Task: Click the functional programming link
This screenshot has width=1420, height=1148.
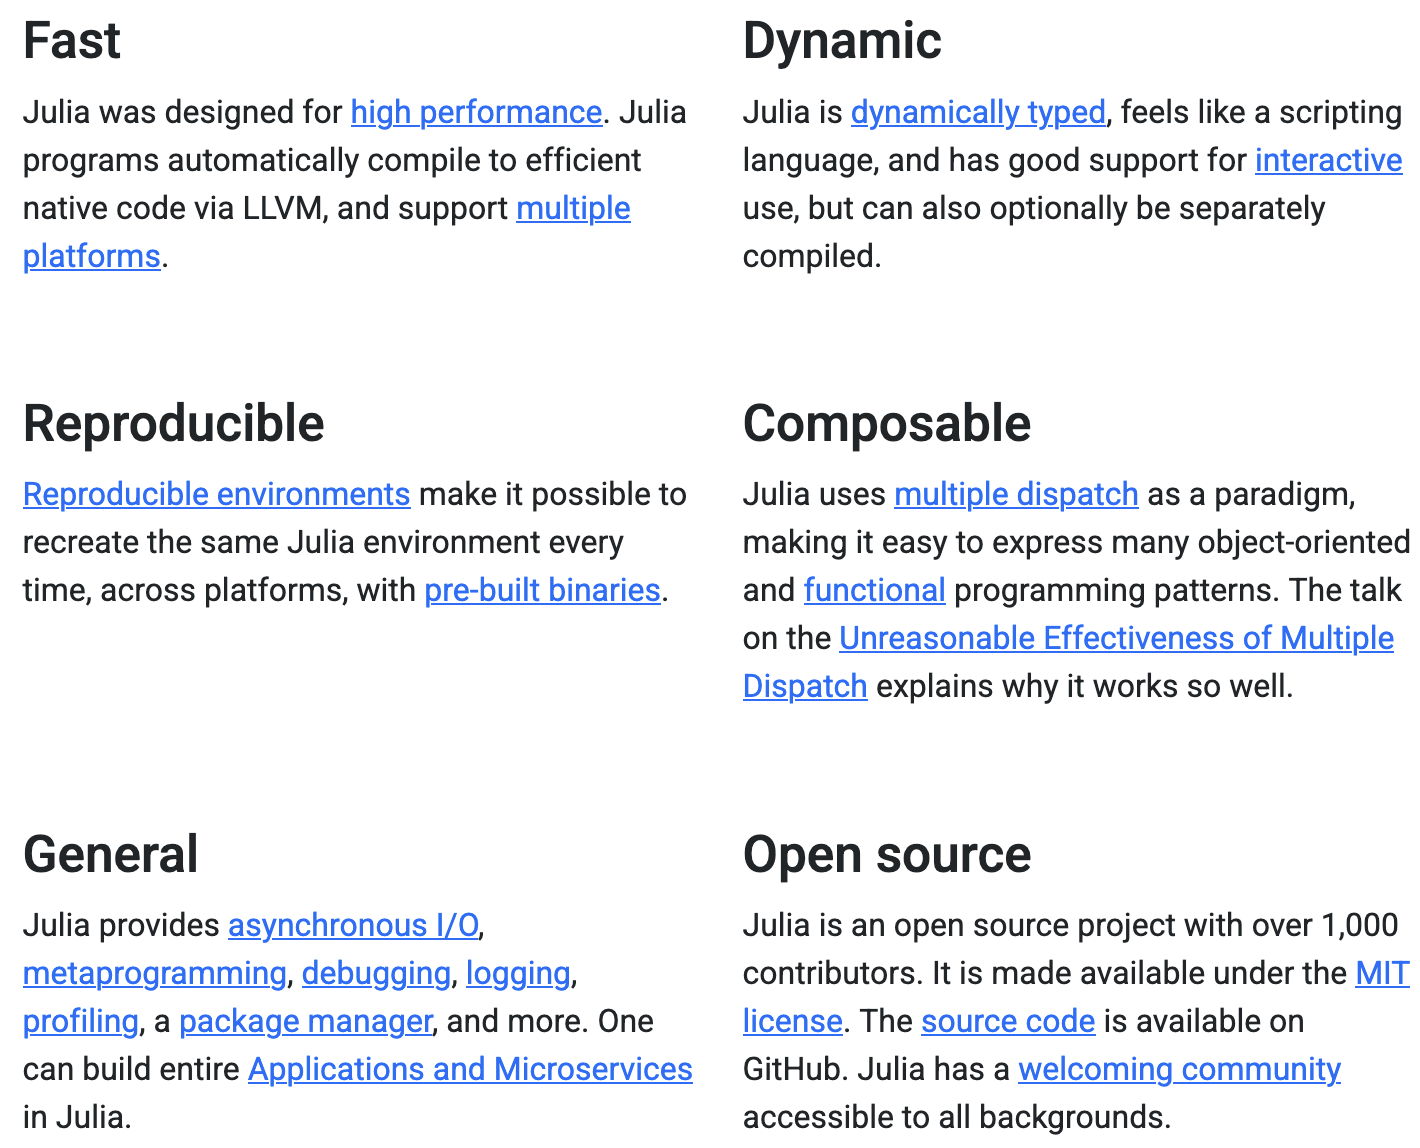Action: point(874,590)
